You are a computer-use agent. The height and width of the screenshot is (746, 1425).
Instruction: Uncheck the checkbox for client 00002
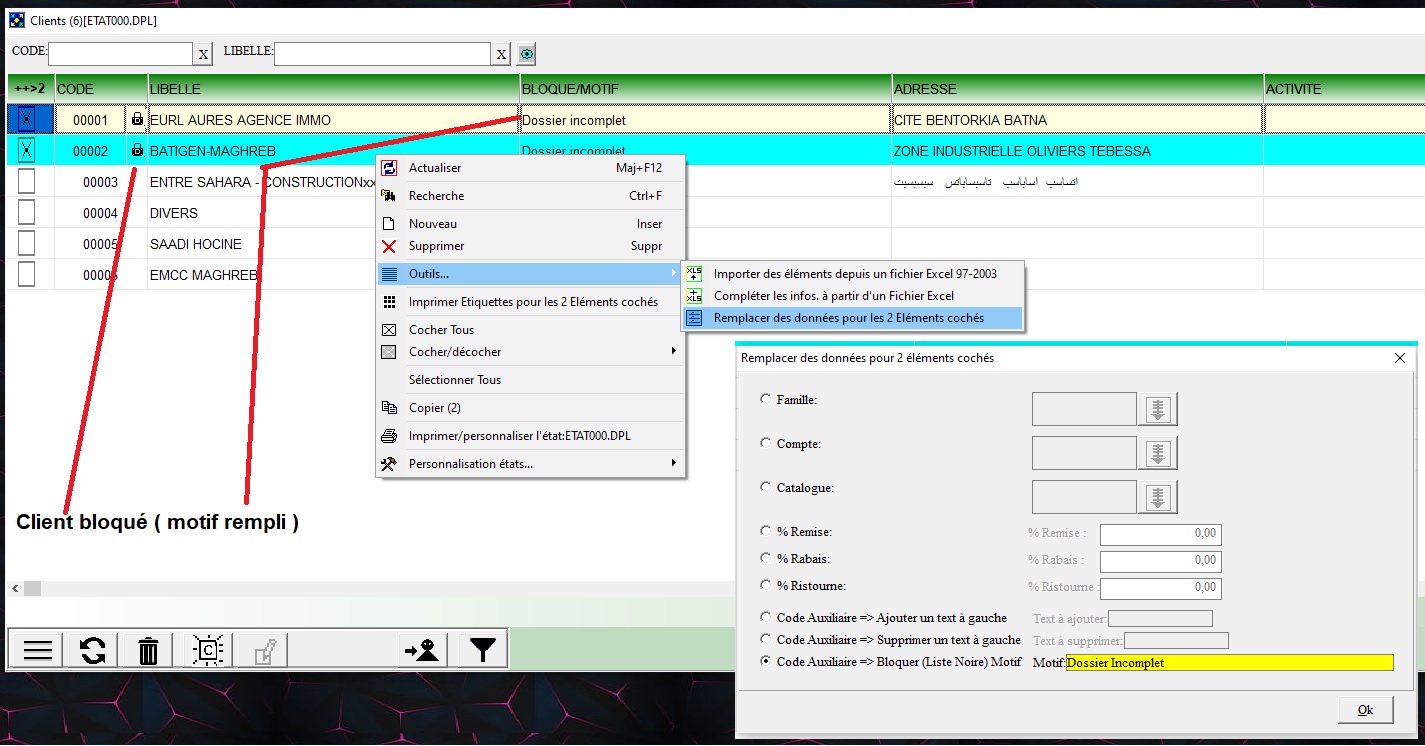pos(27,151)
